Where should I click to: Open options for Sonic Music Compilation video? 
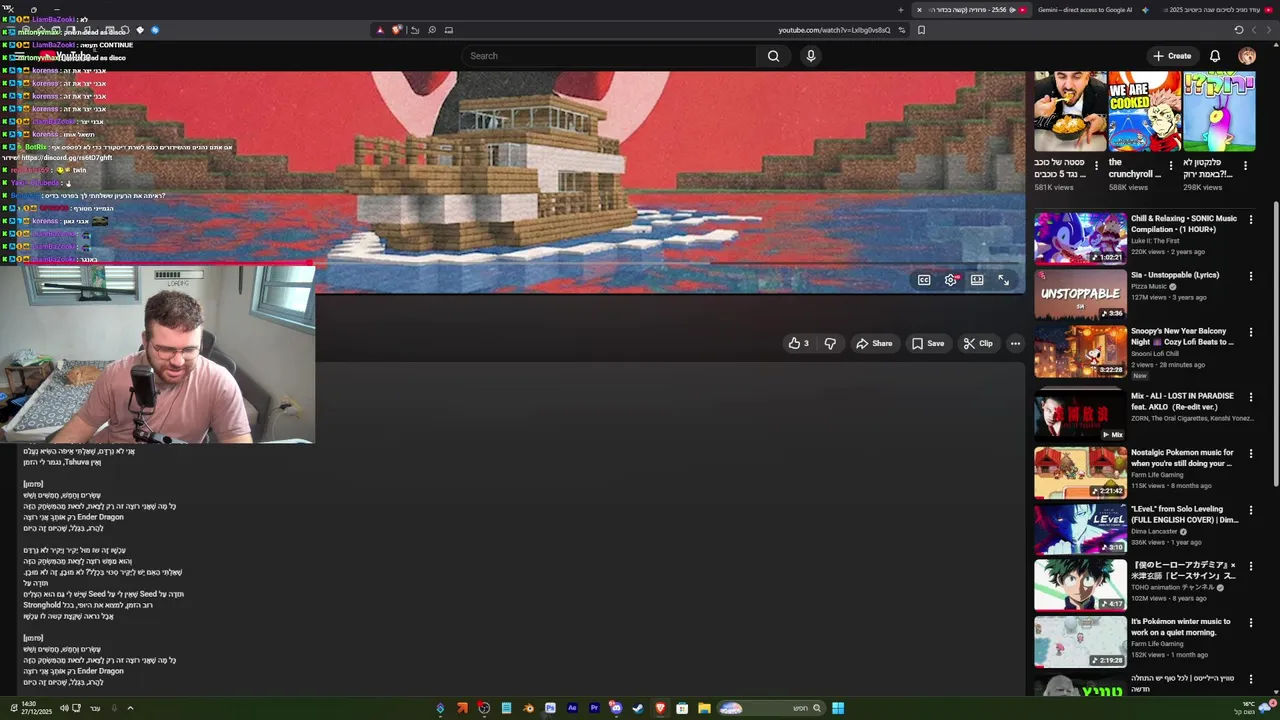click(x=1250, y=220)
